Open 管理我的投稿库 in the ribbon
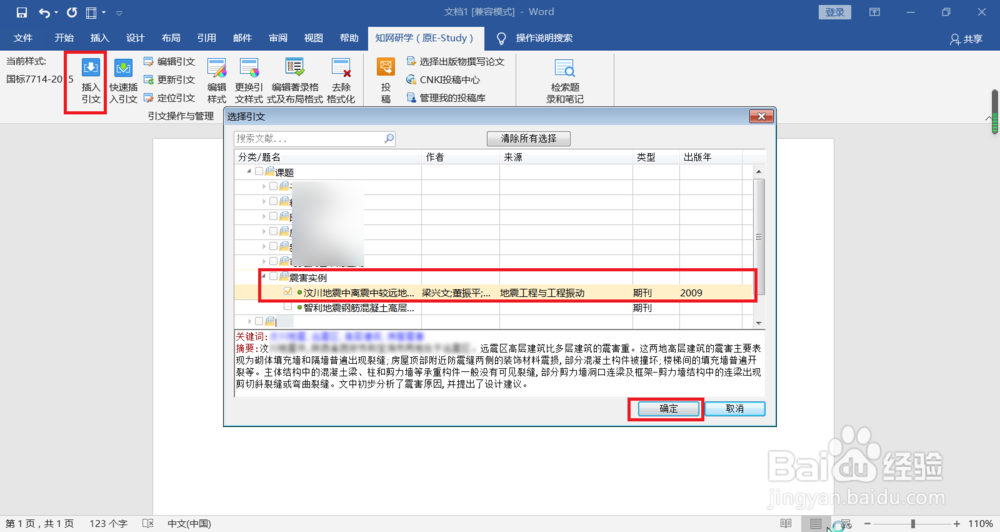 click(x=446, y=98)
